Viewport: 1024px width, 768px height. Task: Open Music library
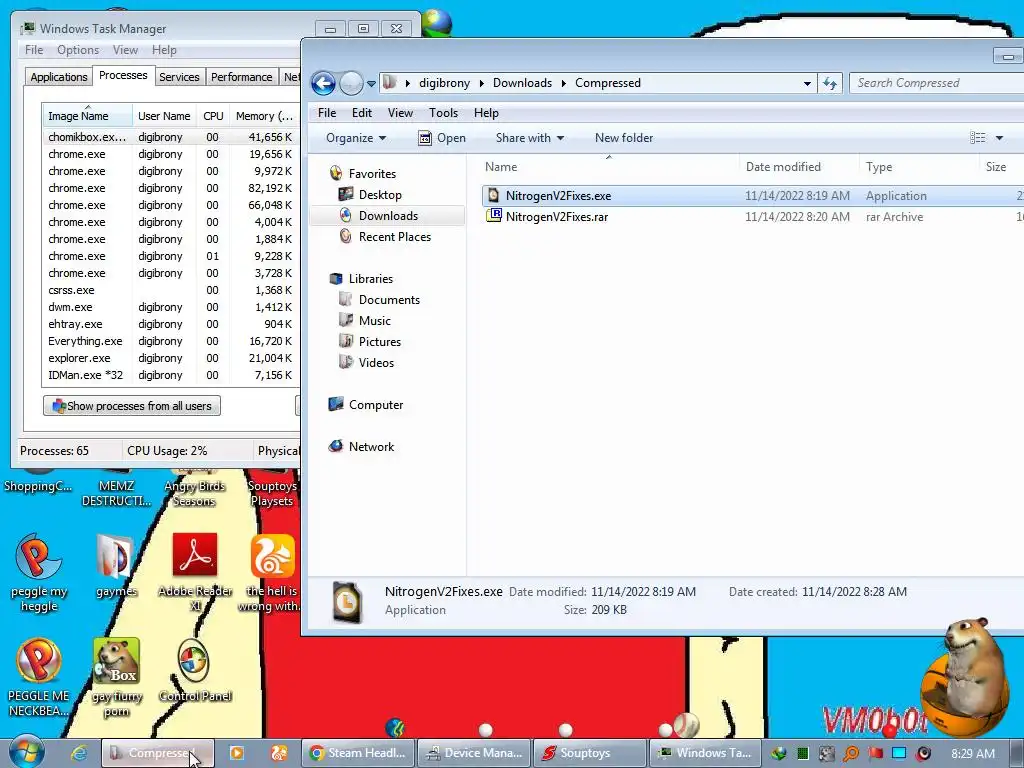pos(374,321)
